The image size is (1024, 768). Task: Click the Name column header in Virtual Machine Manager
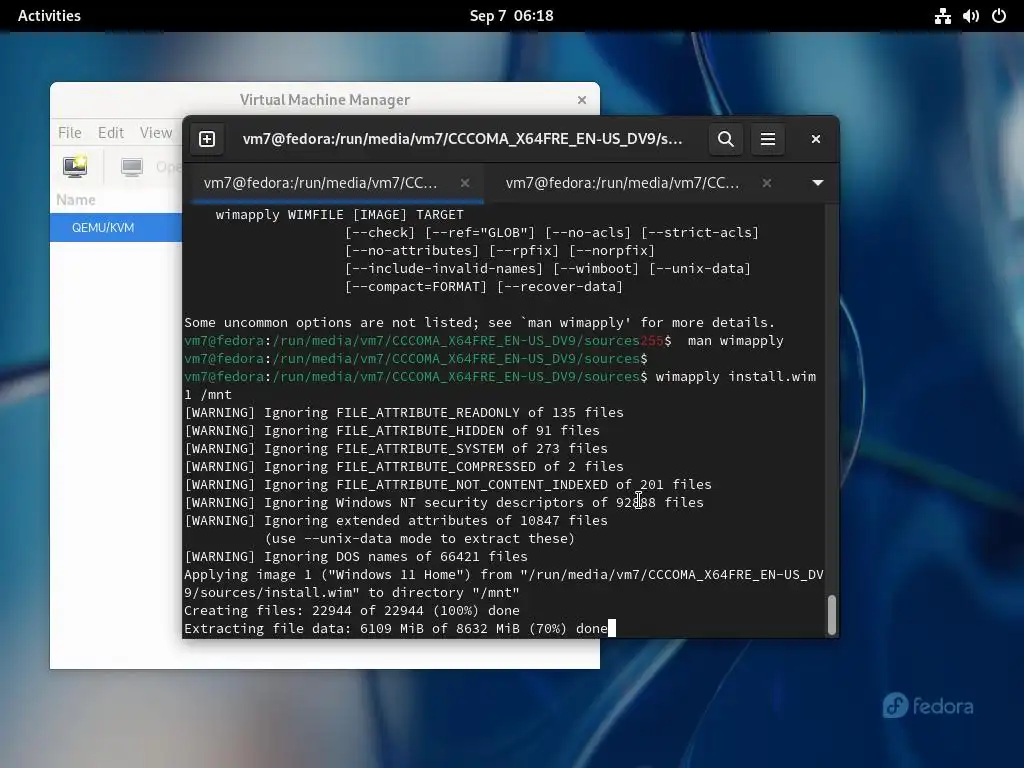click(76, 200)
